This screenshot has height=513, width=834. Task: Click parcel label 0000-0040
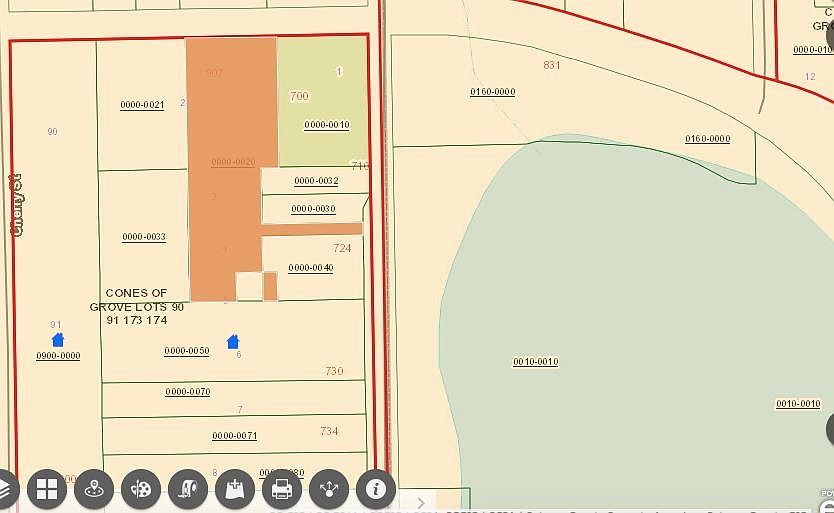point(311,268)
